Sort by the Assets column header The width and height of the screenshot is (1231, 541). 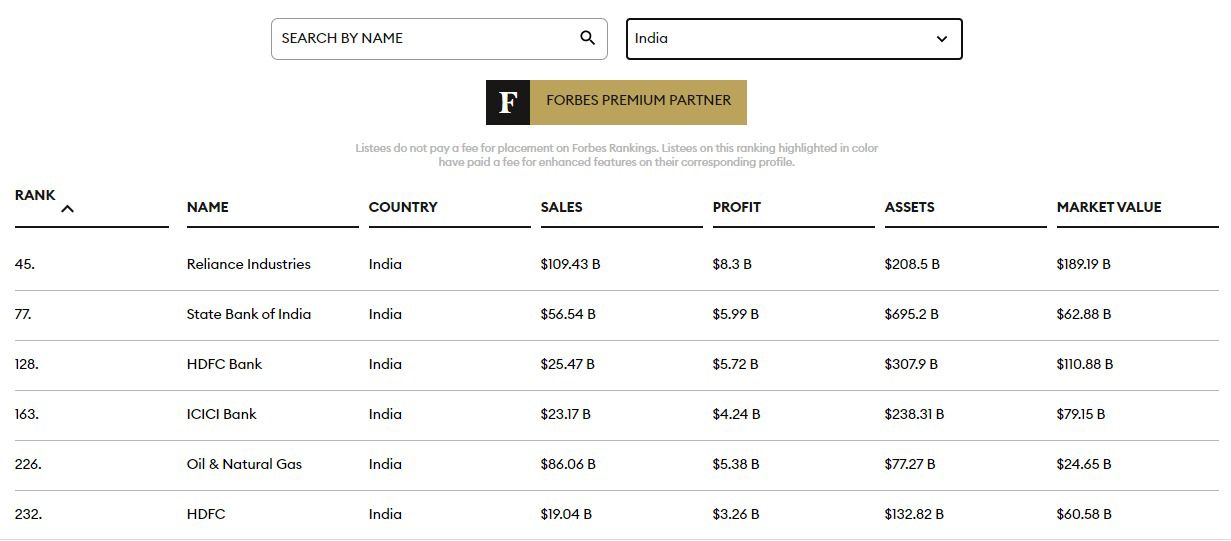[910, 207]
